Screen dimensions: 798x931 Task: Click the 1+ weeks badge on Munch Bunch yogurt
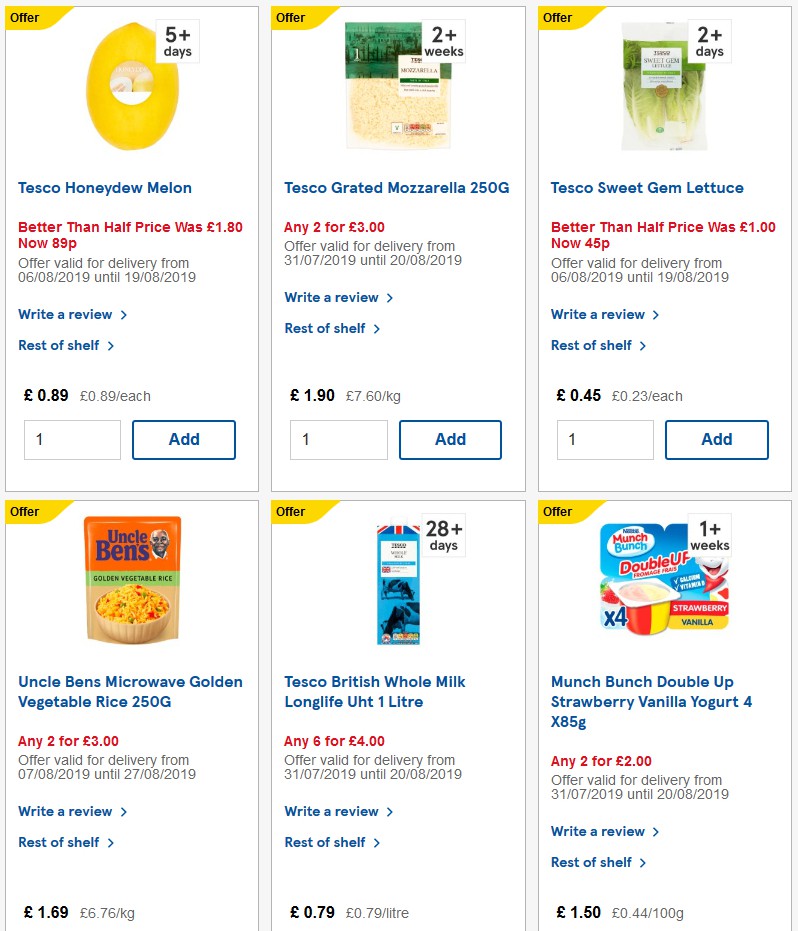click(709, 535)
